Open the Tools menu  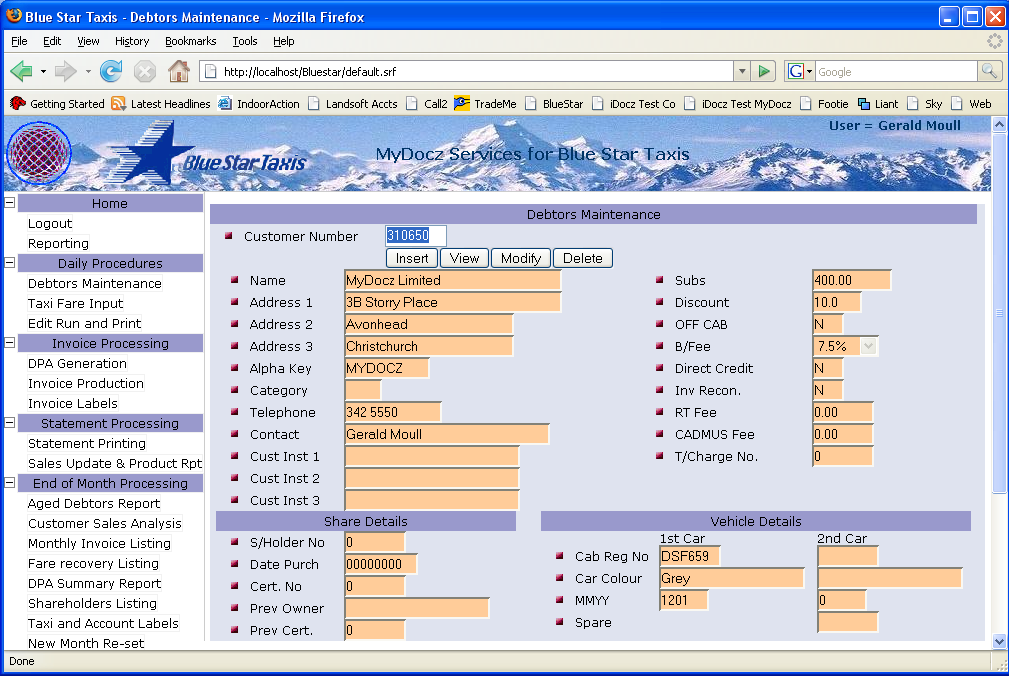click(x=245, y=41)
